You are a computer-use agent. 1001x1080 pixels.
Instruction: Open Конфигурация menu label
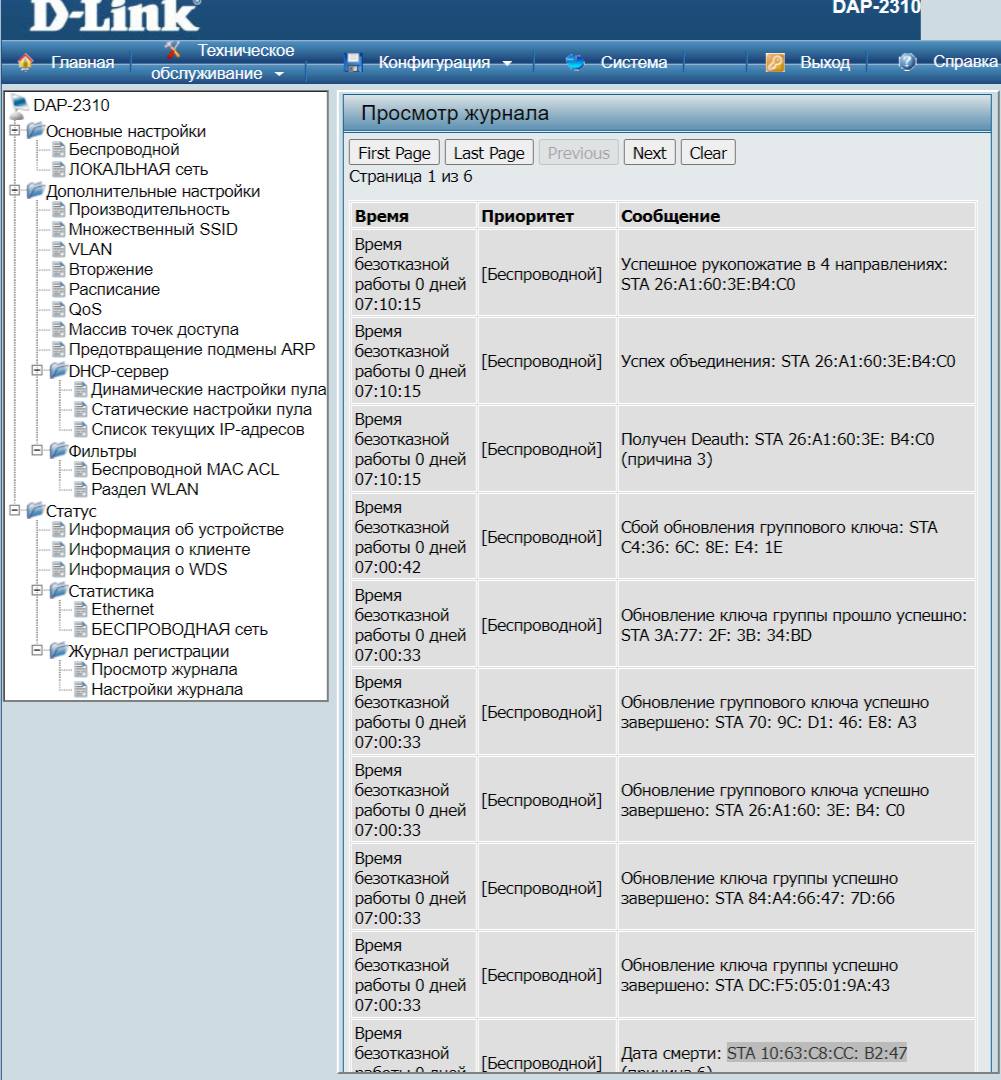(x=434, y=63)
